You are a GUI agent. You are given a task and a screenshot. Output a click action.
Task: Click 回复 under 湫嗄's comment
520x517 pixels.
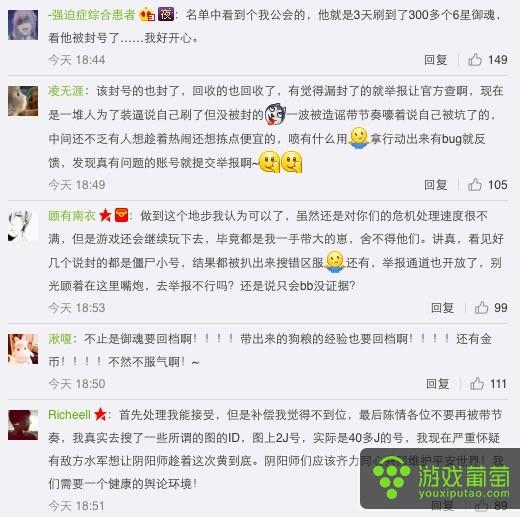(437, 384)
